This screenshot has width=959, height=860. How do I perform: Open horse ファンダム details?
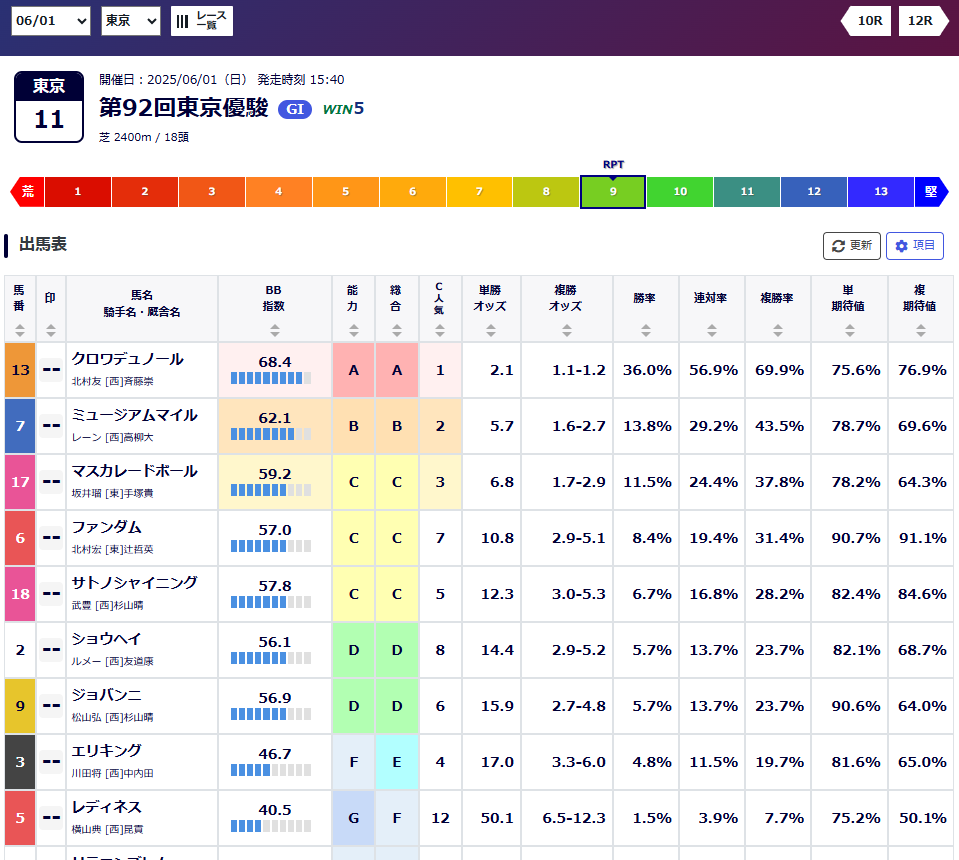106,527
